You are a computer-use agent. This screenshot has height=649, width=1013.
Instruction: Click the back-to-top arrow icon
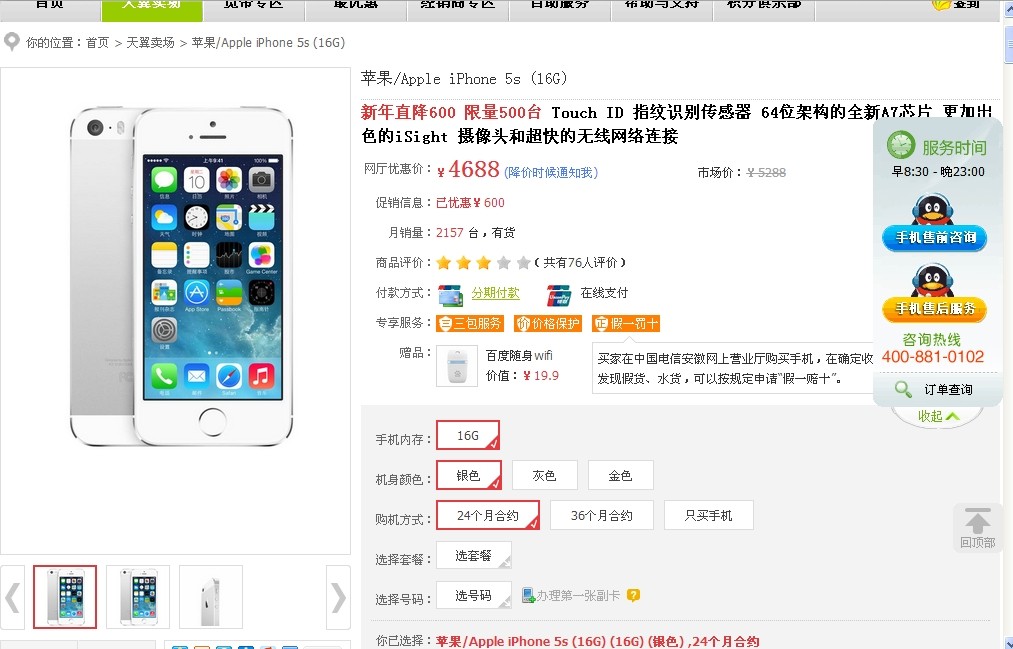(x=977, y=521)
